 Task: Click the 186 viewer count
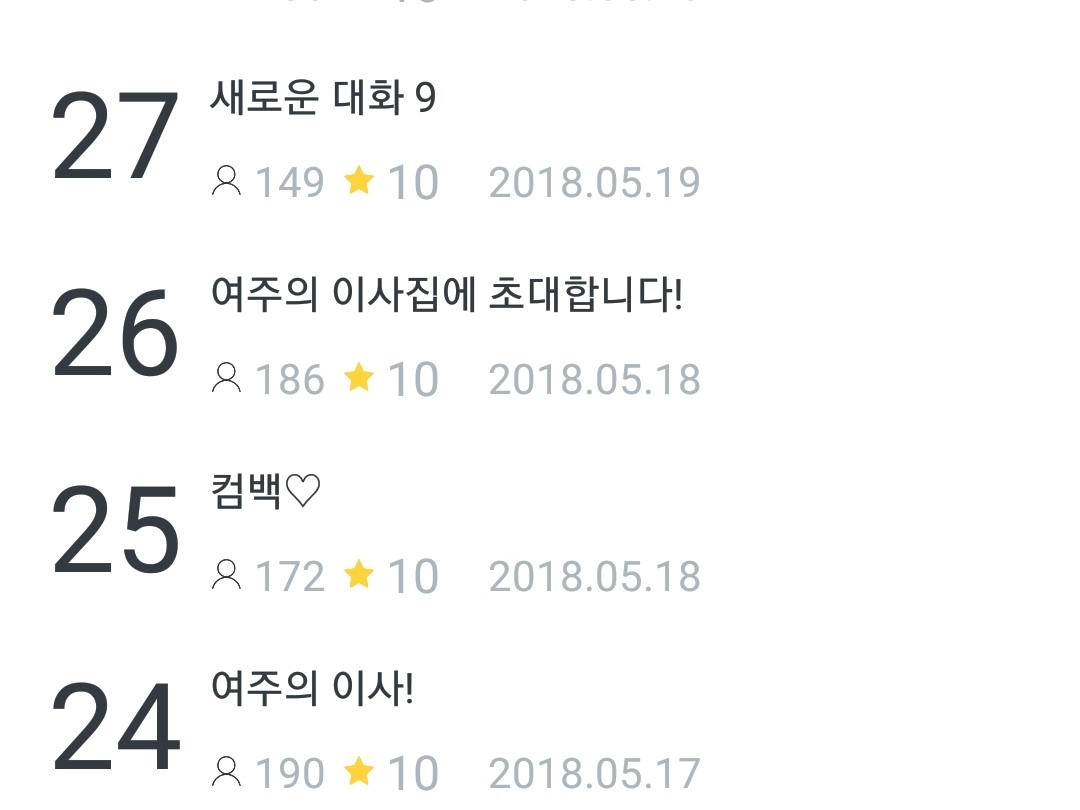click(290, 380)
